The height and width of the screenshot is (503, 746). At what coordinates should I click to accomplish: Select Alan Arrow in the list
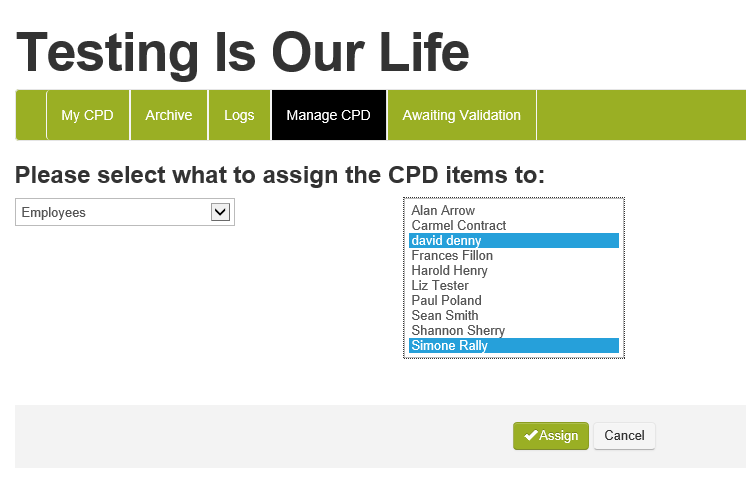pos(443,211)
